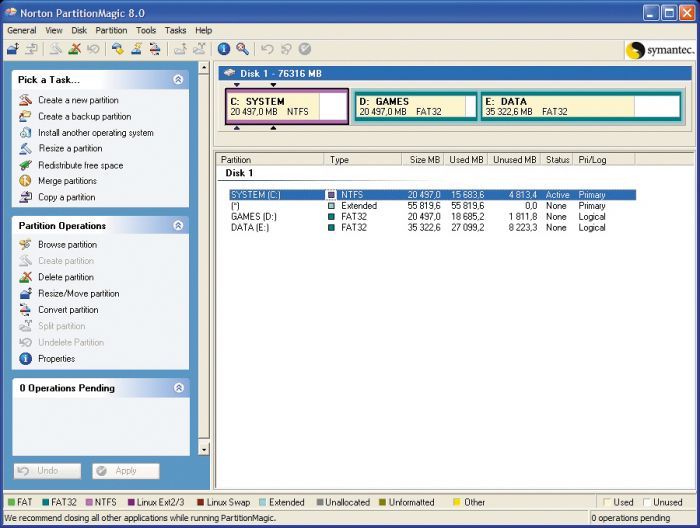
Task: Click the Used MB column header
Action: coord(465,159)
